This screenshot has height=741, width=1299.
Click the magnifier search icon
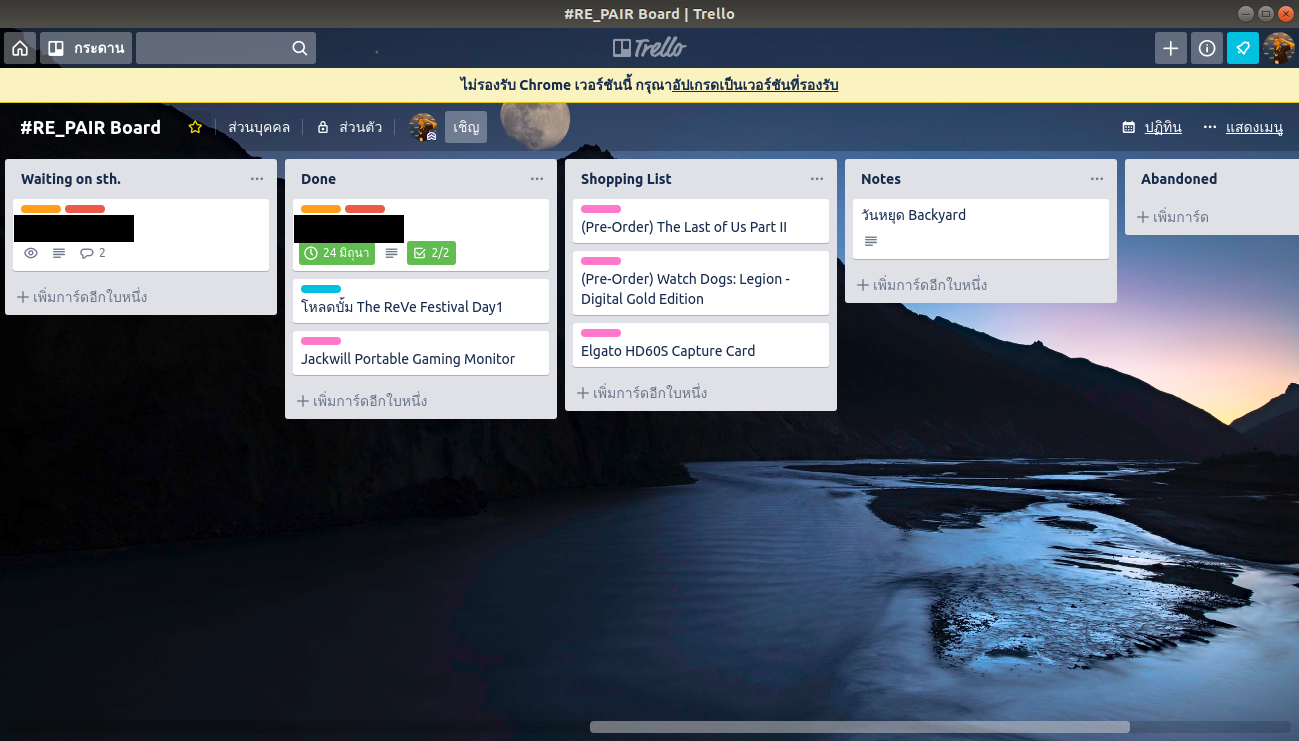coord(299,48)
